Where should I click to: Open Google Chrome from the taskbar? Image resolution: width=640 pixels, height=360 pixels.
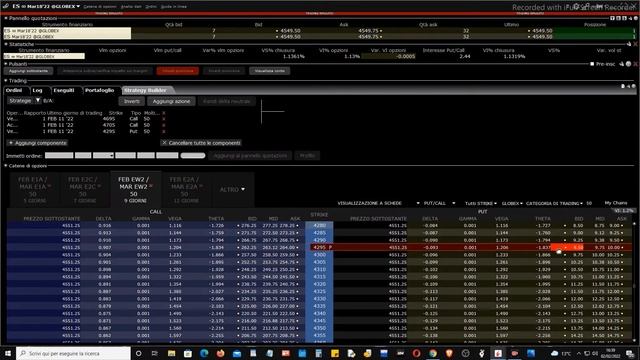[x=433, y=353]
